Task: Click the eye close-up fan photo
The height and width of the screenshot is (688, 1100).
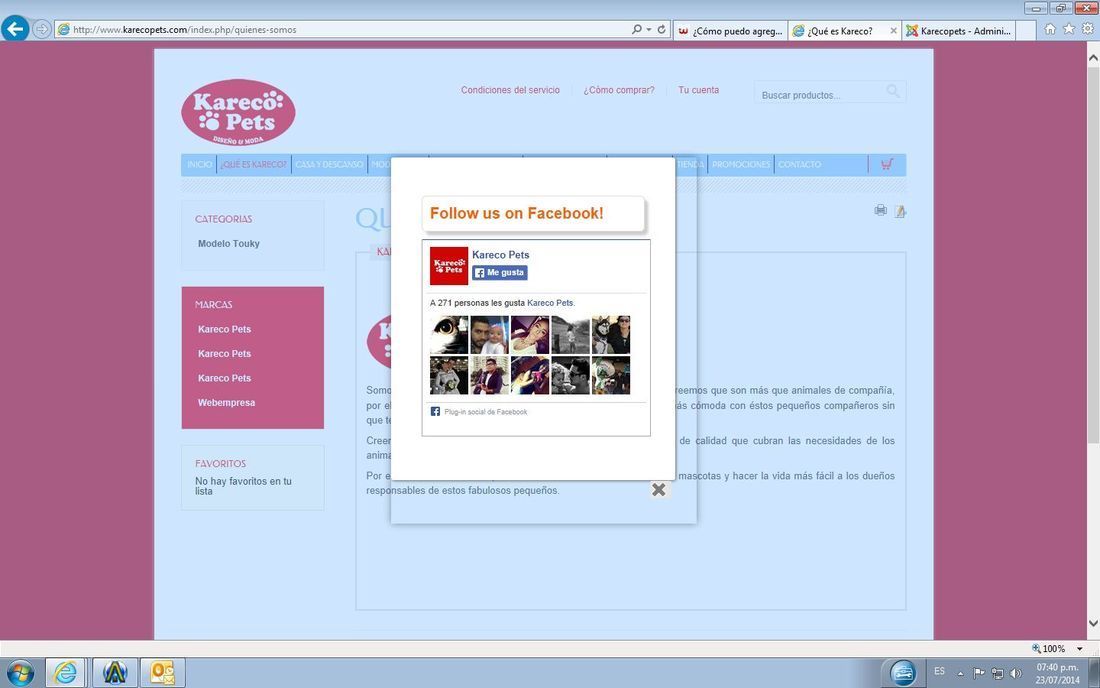Action: tap(449, 335)
